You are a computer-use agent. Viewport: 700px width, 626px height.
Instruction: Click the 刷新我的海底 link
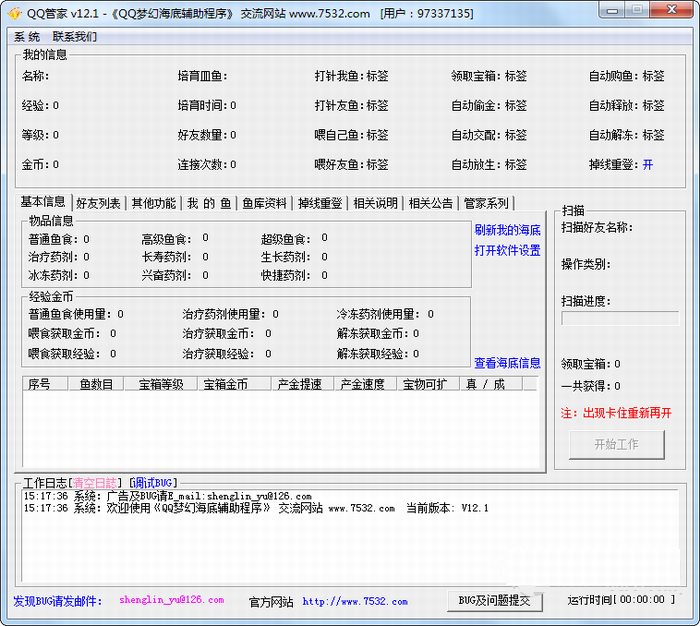[507, 230]
